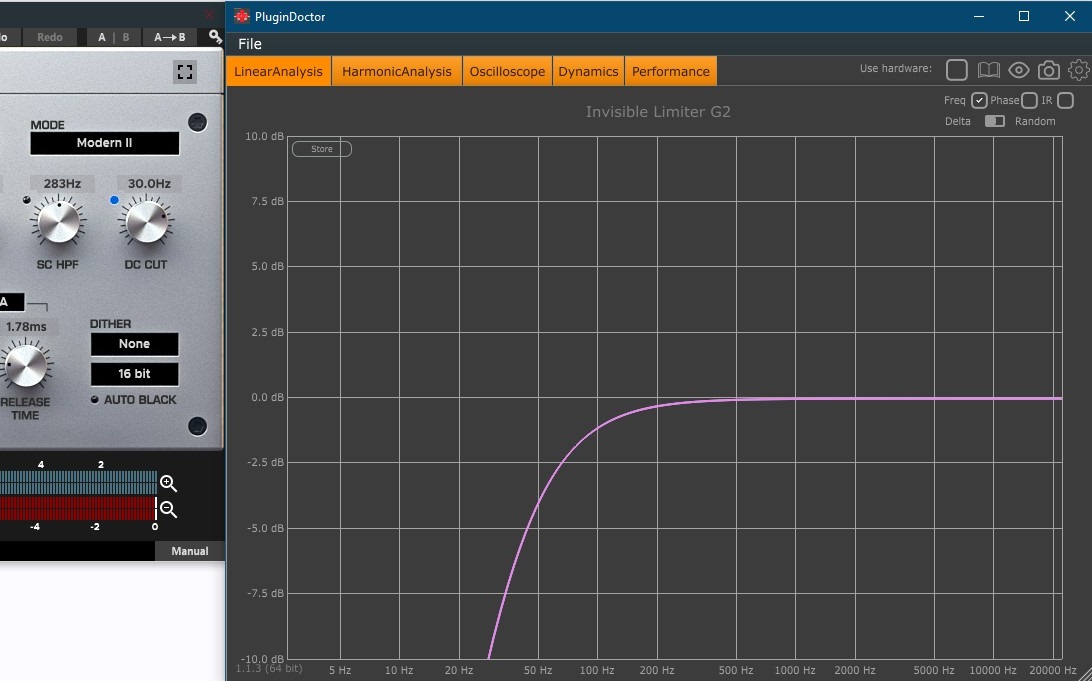Screen dimensions: 1092x681
Task: Switch between A | B comparison states
Action: click(x=114, y=37)
